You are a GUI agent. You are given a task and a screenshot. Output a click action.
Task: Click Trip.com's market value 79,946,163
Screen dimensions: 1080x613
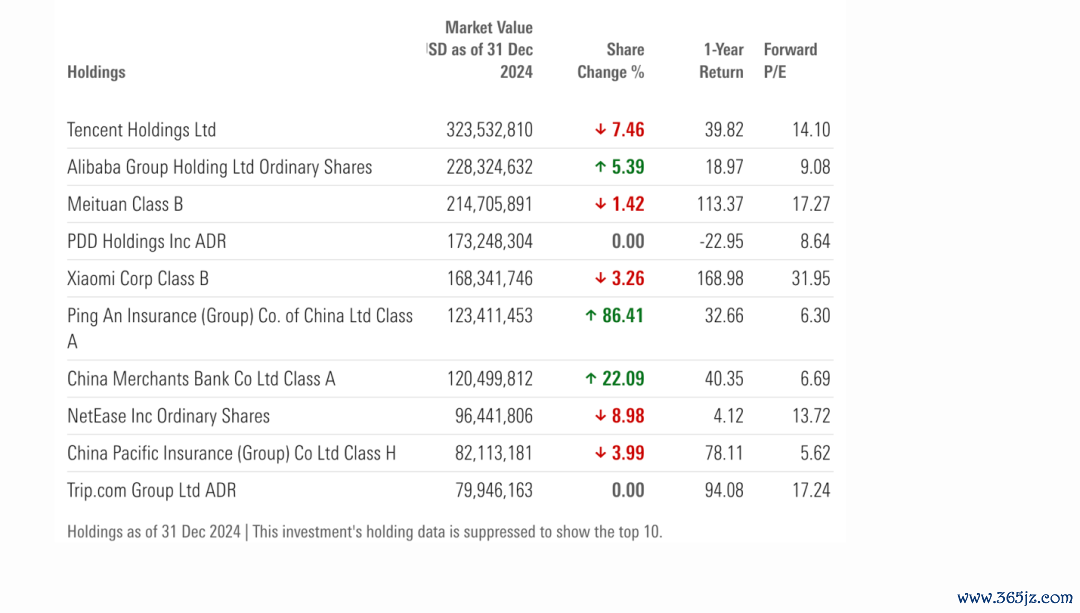tap(493, 490)
